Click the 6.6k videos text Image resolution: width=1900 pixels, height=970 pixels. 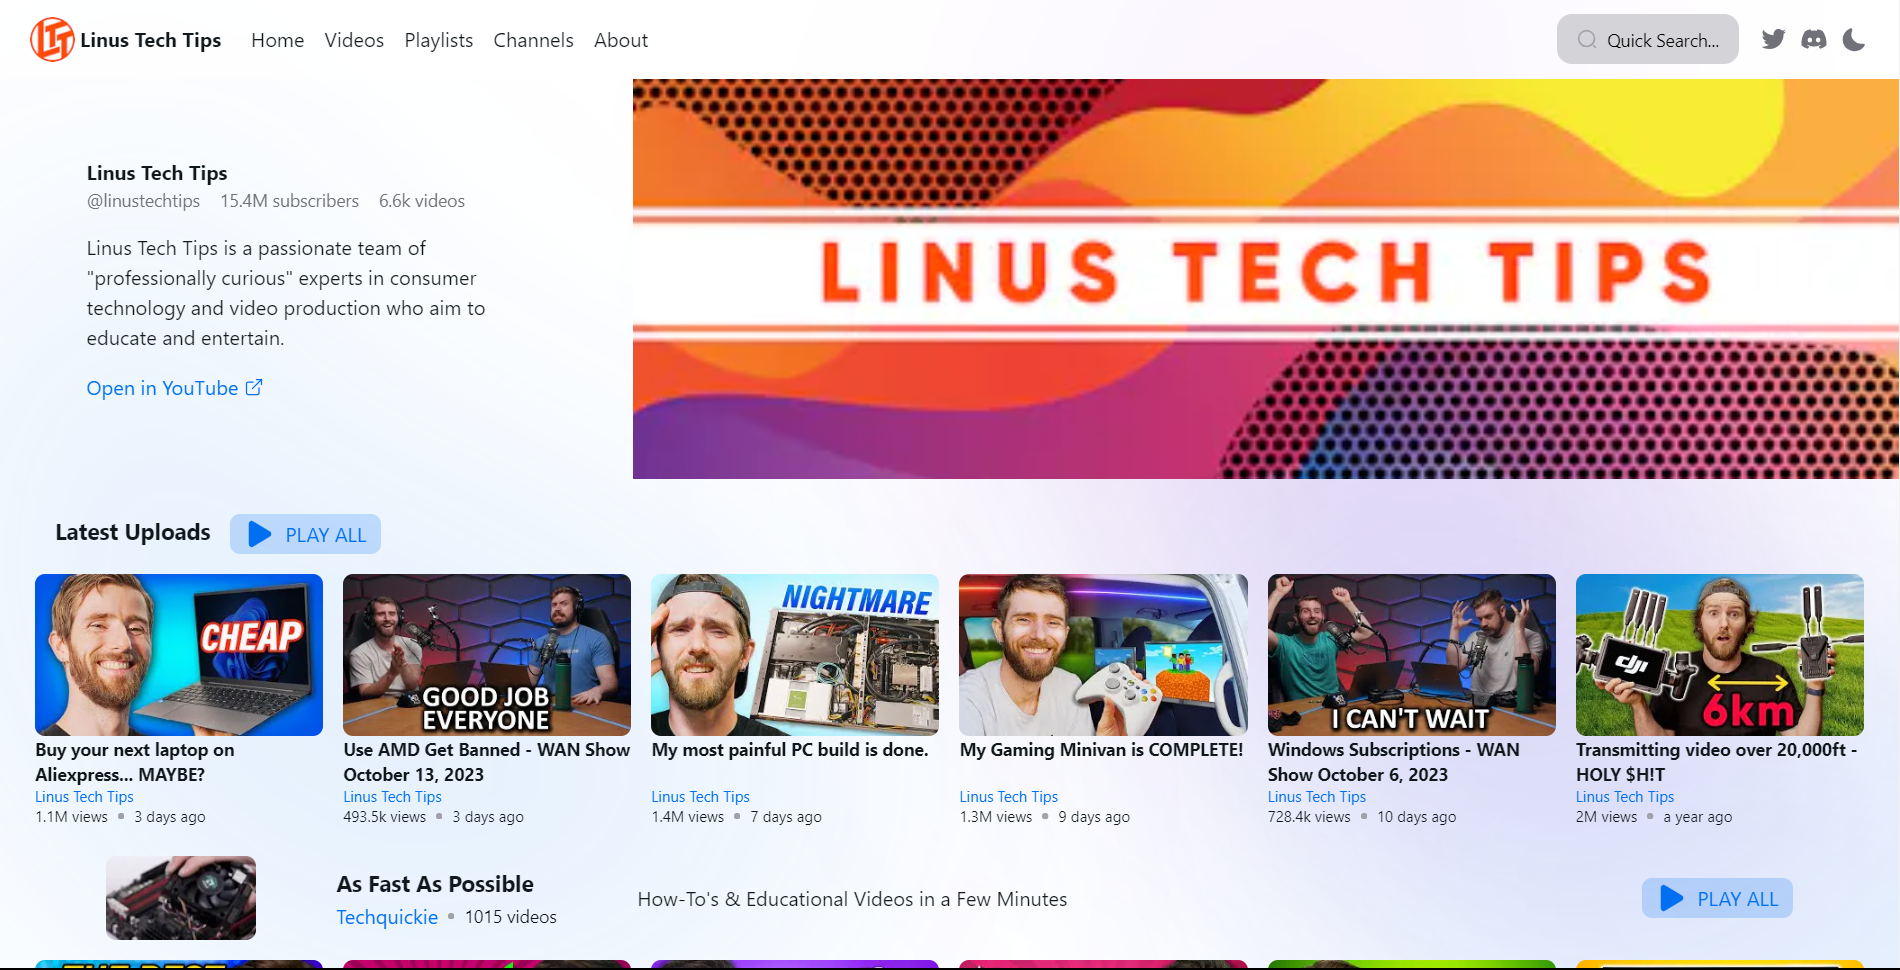[x=422, y=201]
